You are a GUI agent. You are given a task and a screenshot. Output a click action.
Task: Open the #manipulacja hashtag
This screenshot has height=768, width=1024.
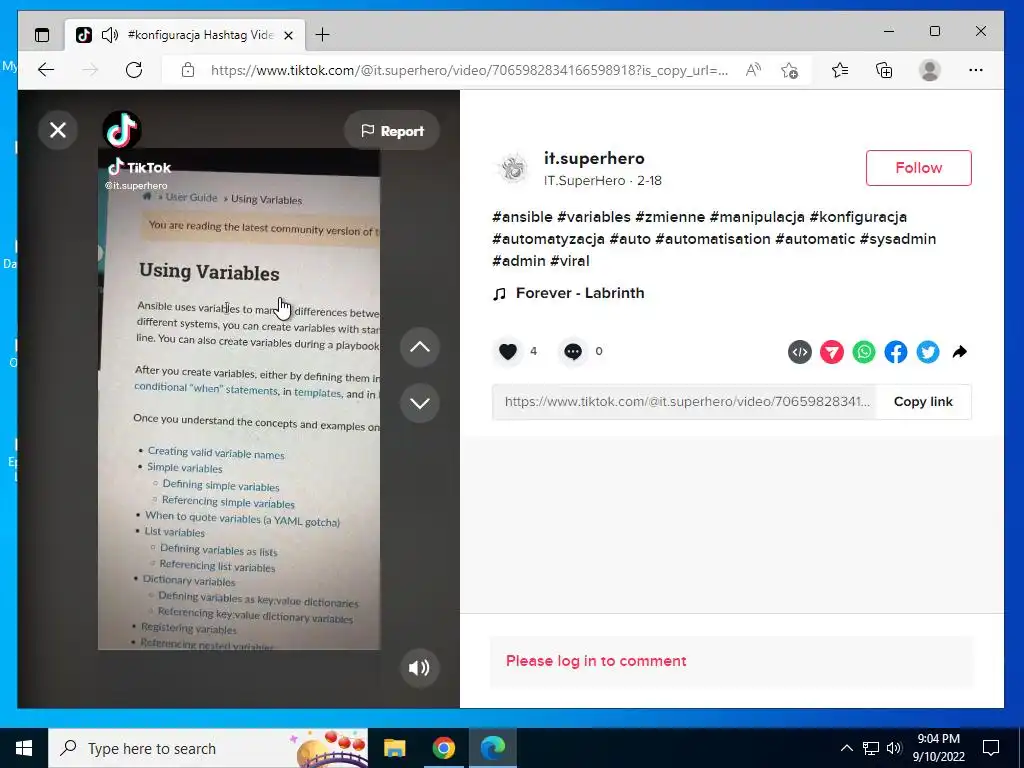757,217
